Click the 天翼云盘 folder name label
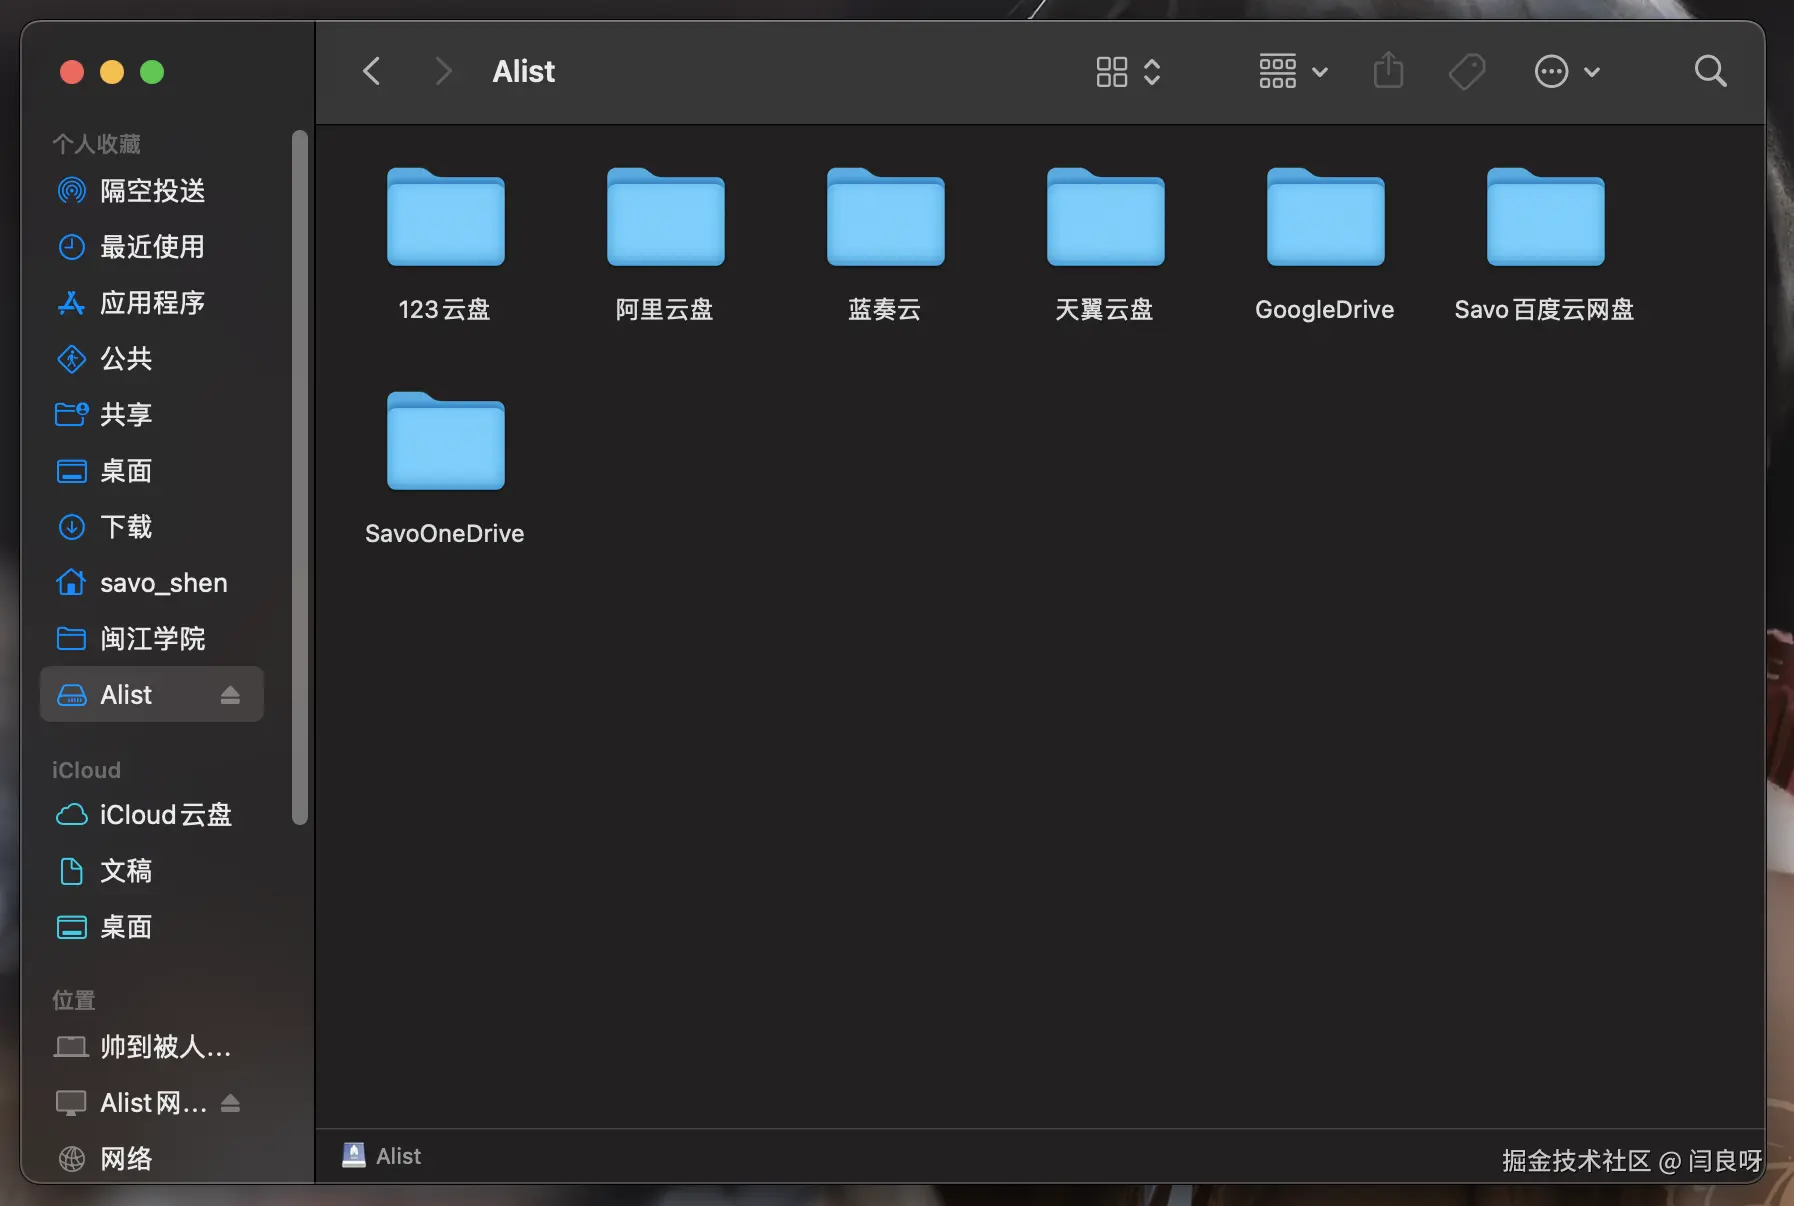Viewport: 1794px width, 1206px height. 1105,310
